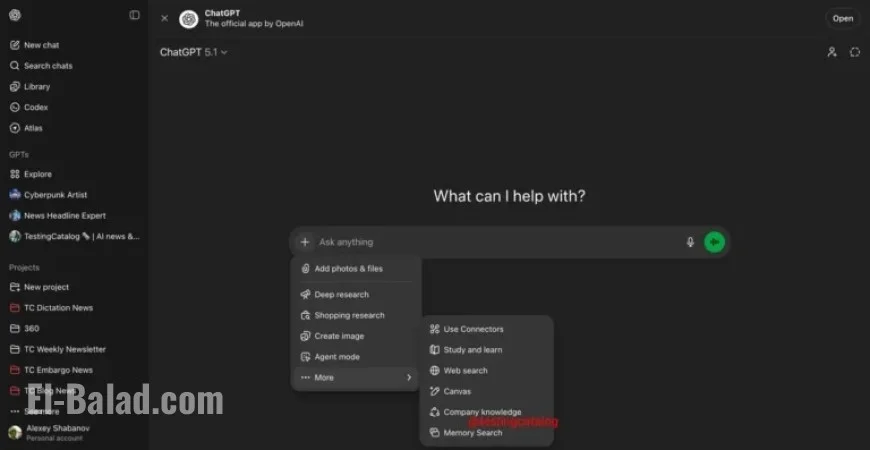Select Company knowledge in submenu
The width and height of the screenshot is (870, 450).
pos(487,412)
